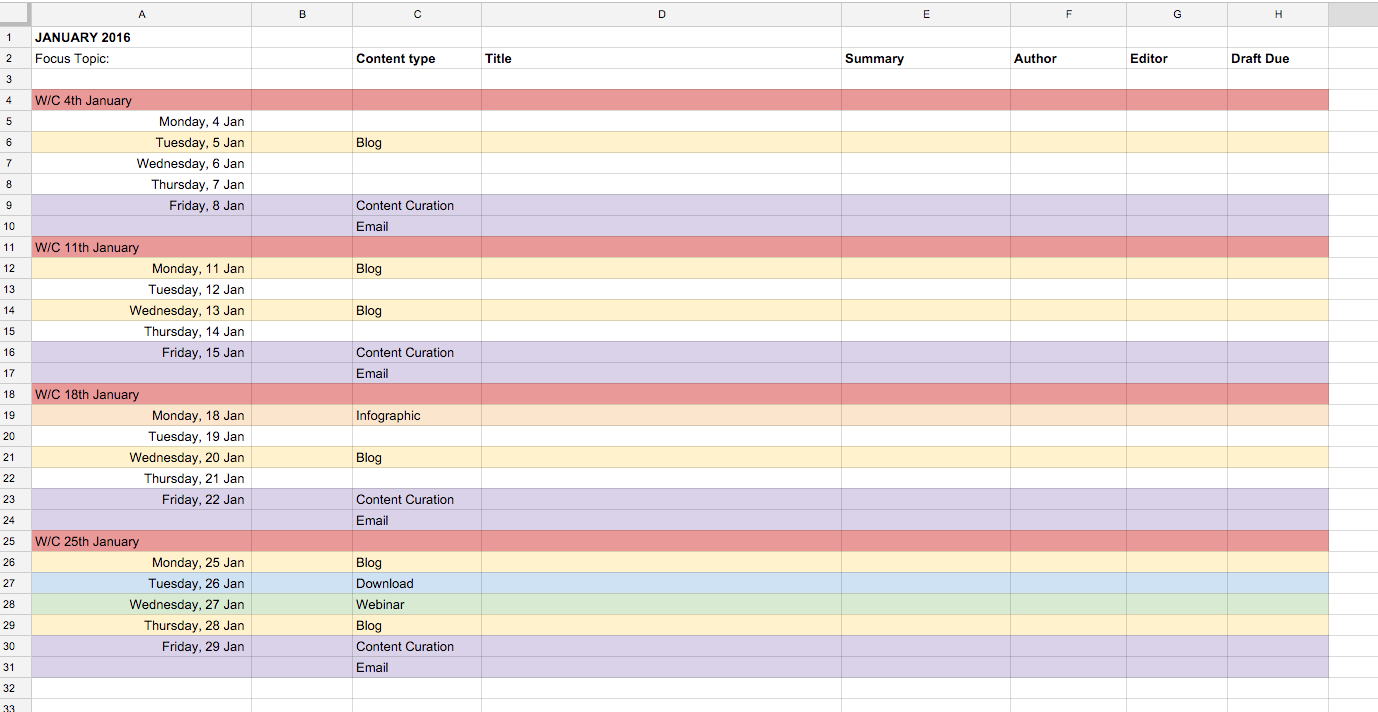1378x712 pixels.
Task: Select the Email cell in row 24
Action: point(416,521)
